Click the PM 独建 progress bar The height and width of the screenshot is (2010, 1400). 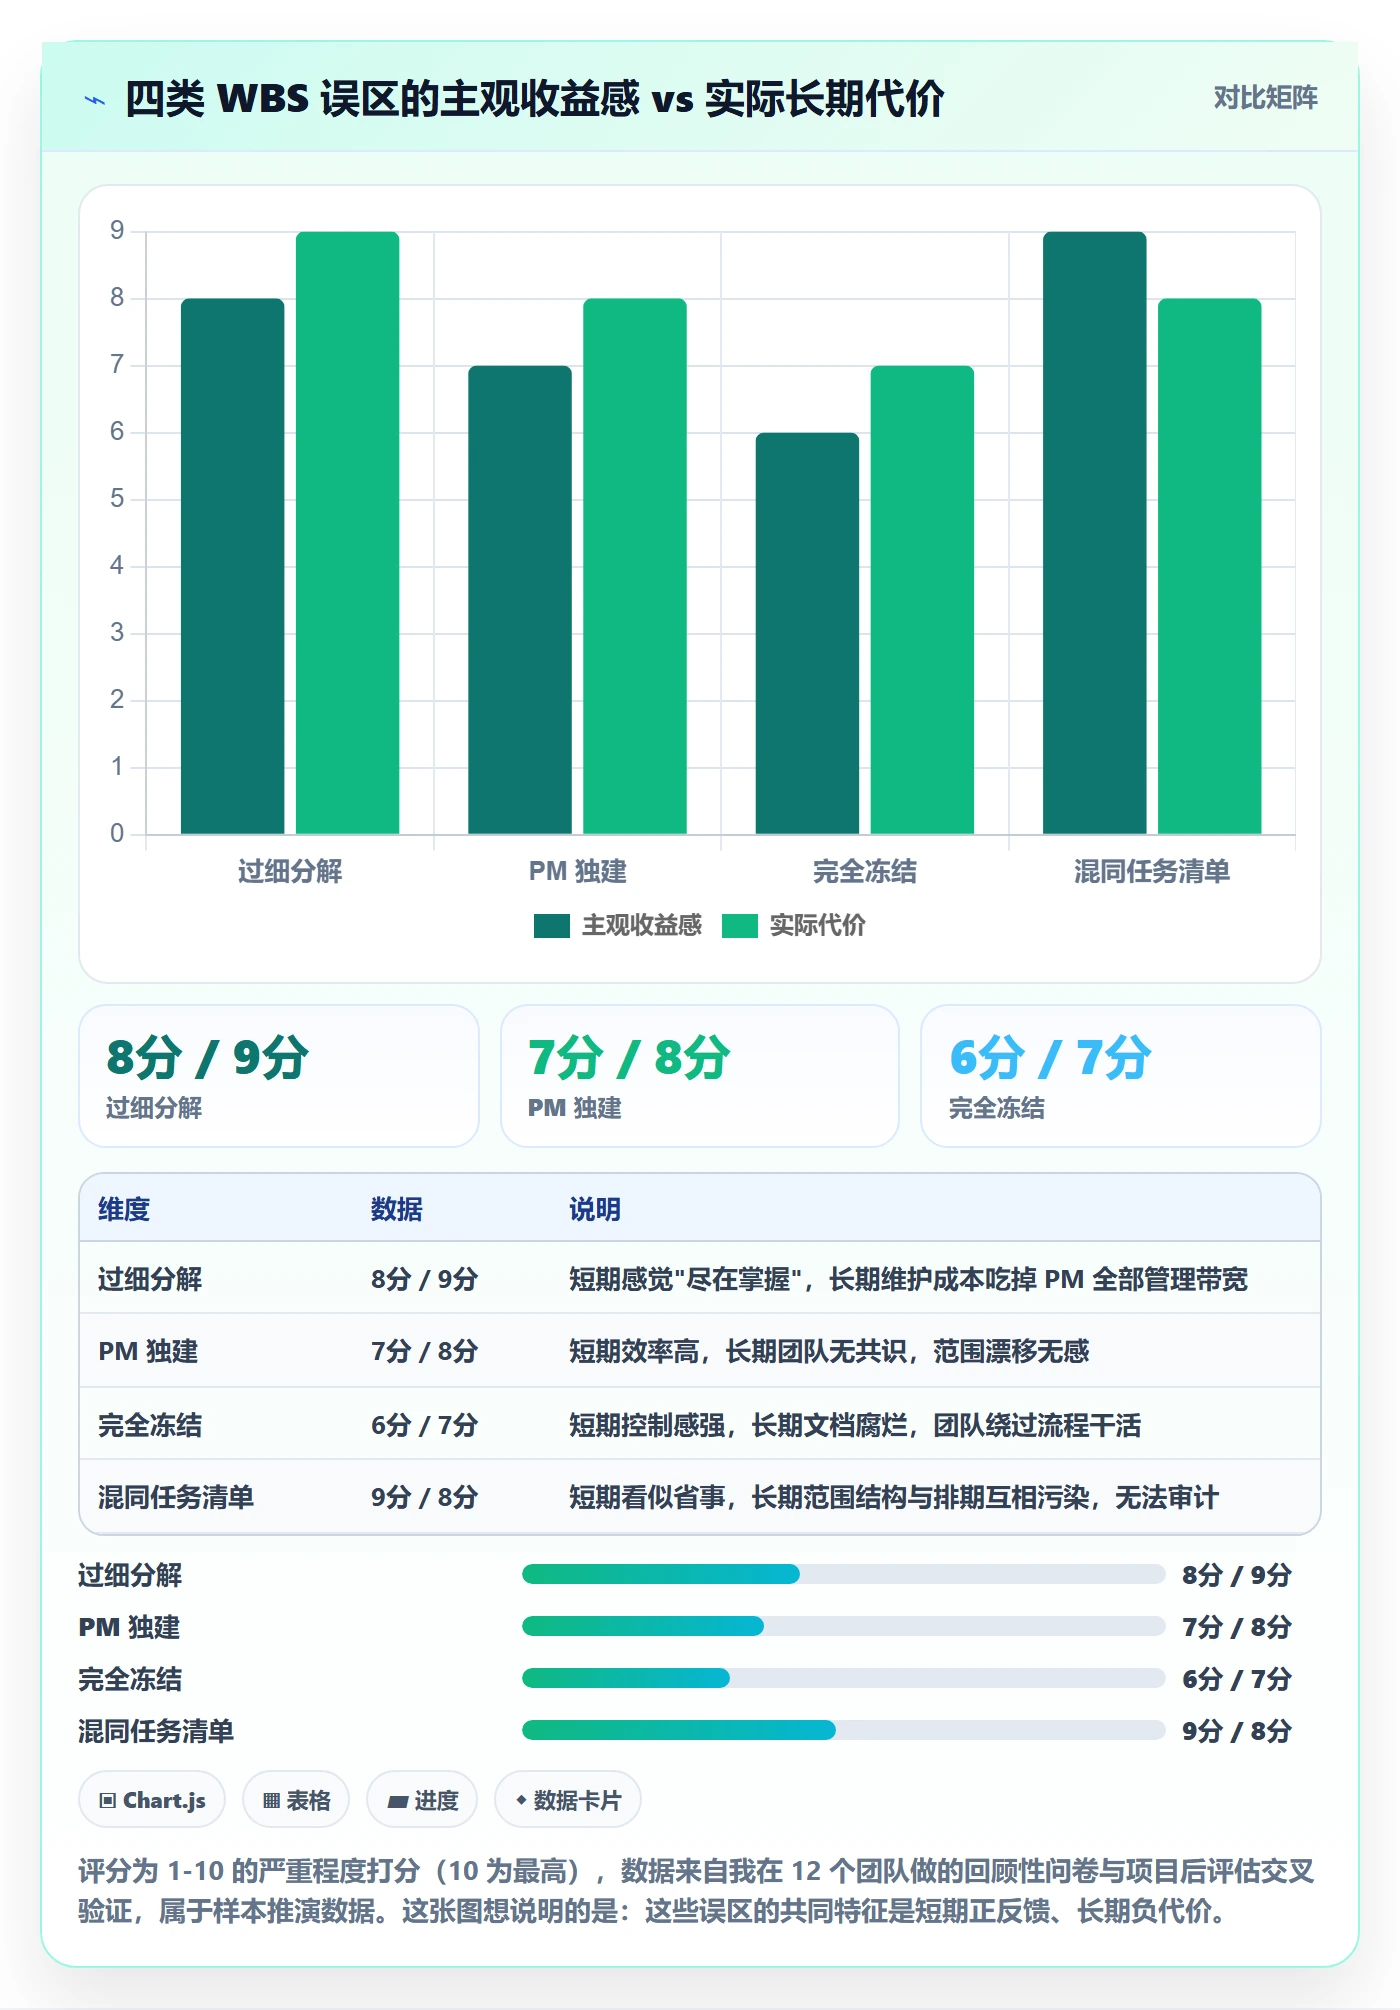[x=843, y=1626]
